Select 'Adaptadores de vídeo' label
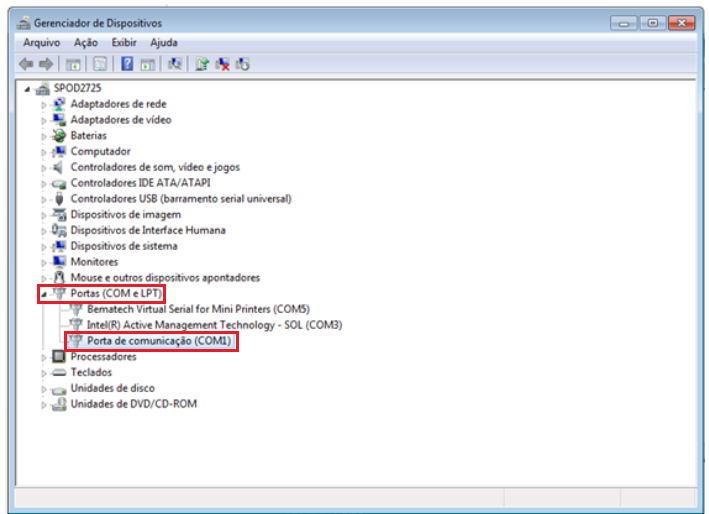 click(x=121, y=120)
